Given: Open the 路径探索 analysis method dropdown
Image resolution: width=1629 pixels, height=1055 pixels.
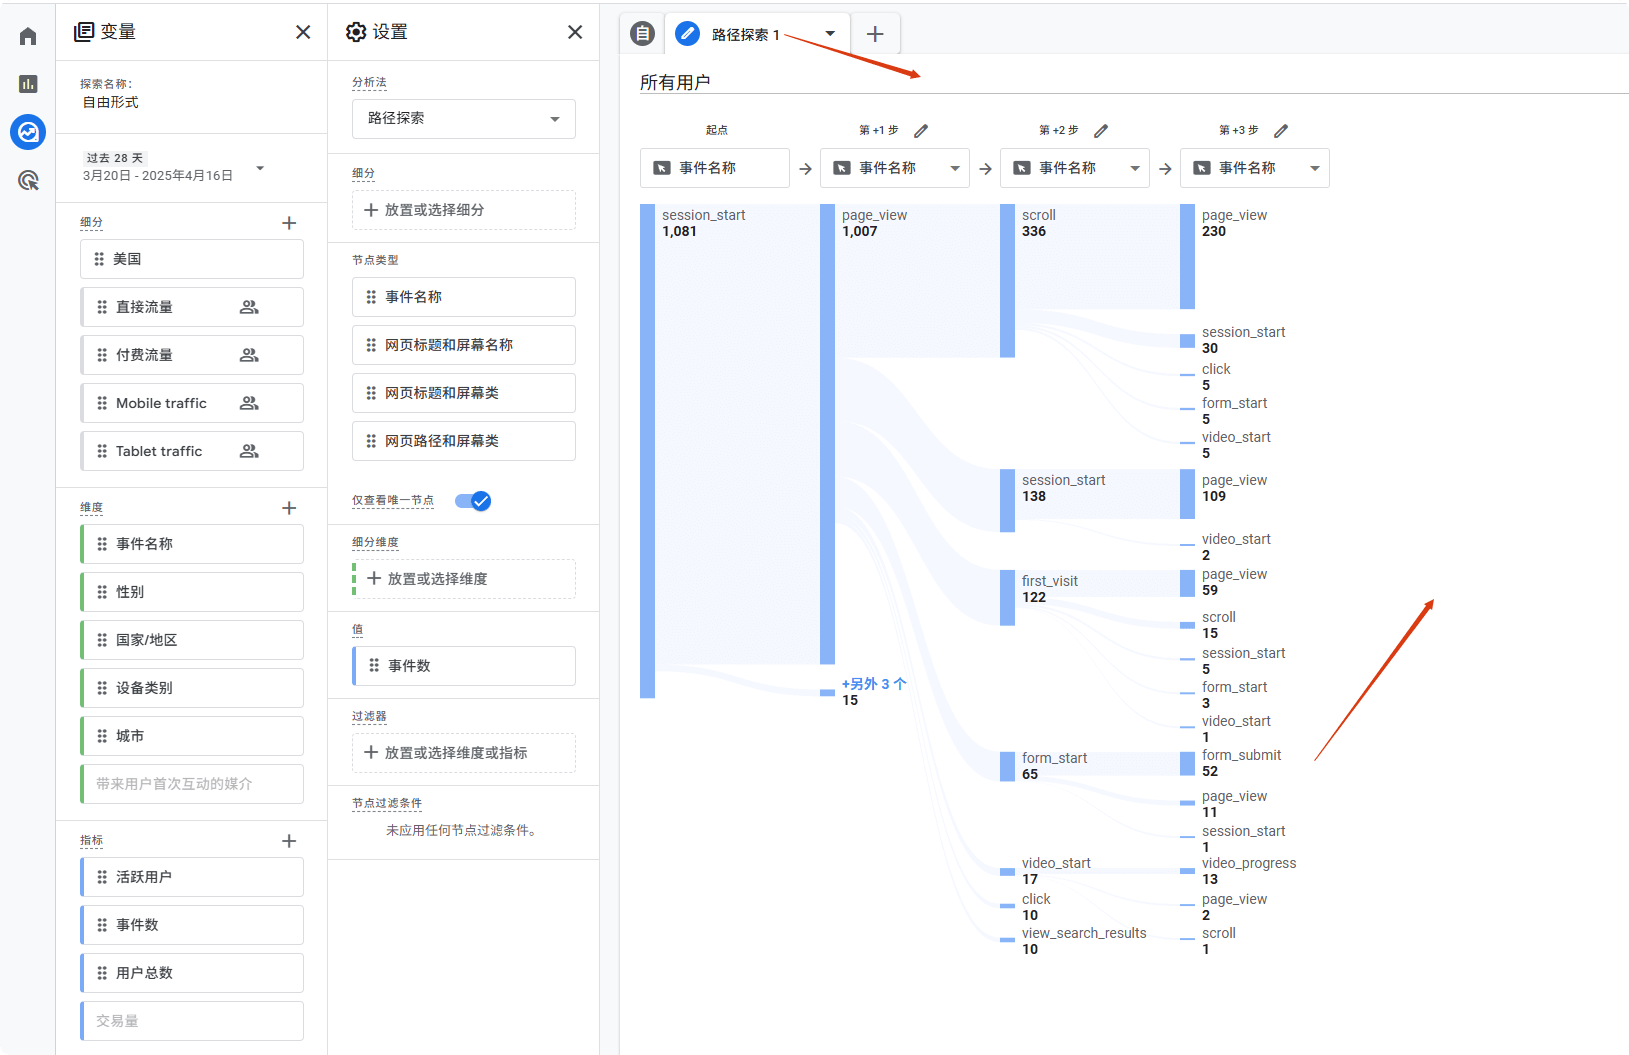Looking at the screenshot, I should click(464, 118).
